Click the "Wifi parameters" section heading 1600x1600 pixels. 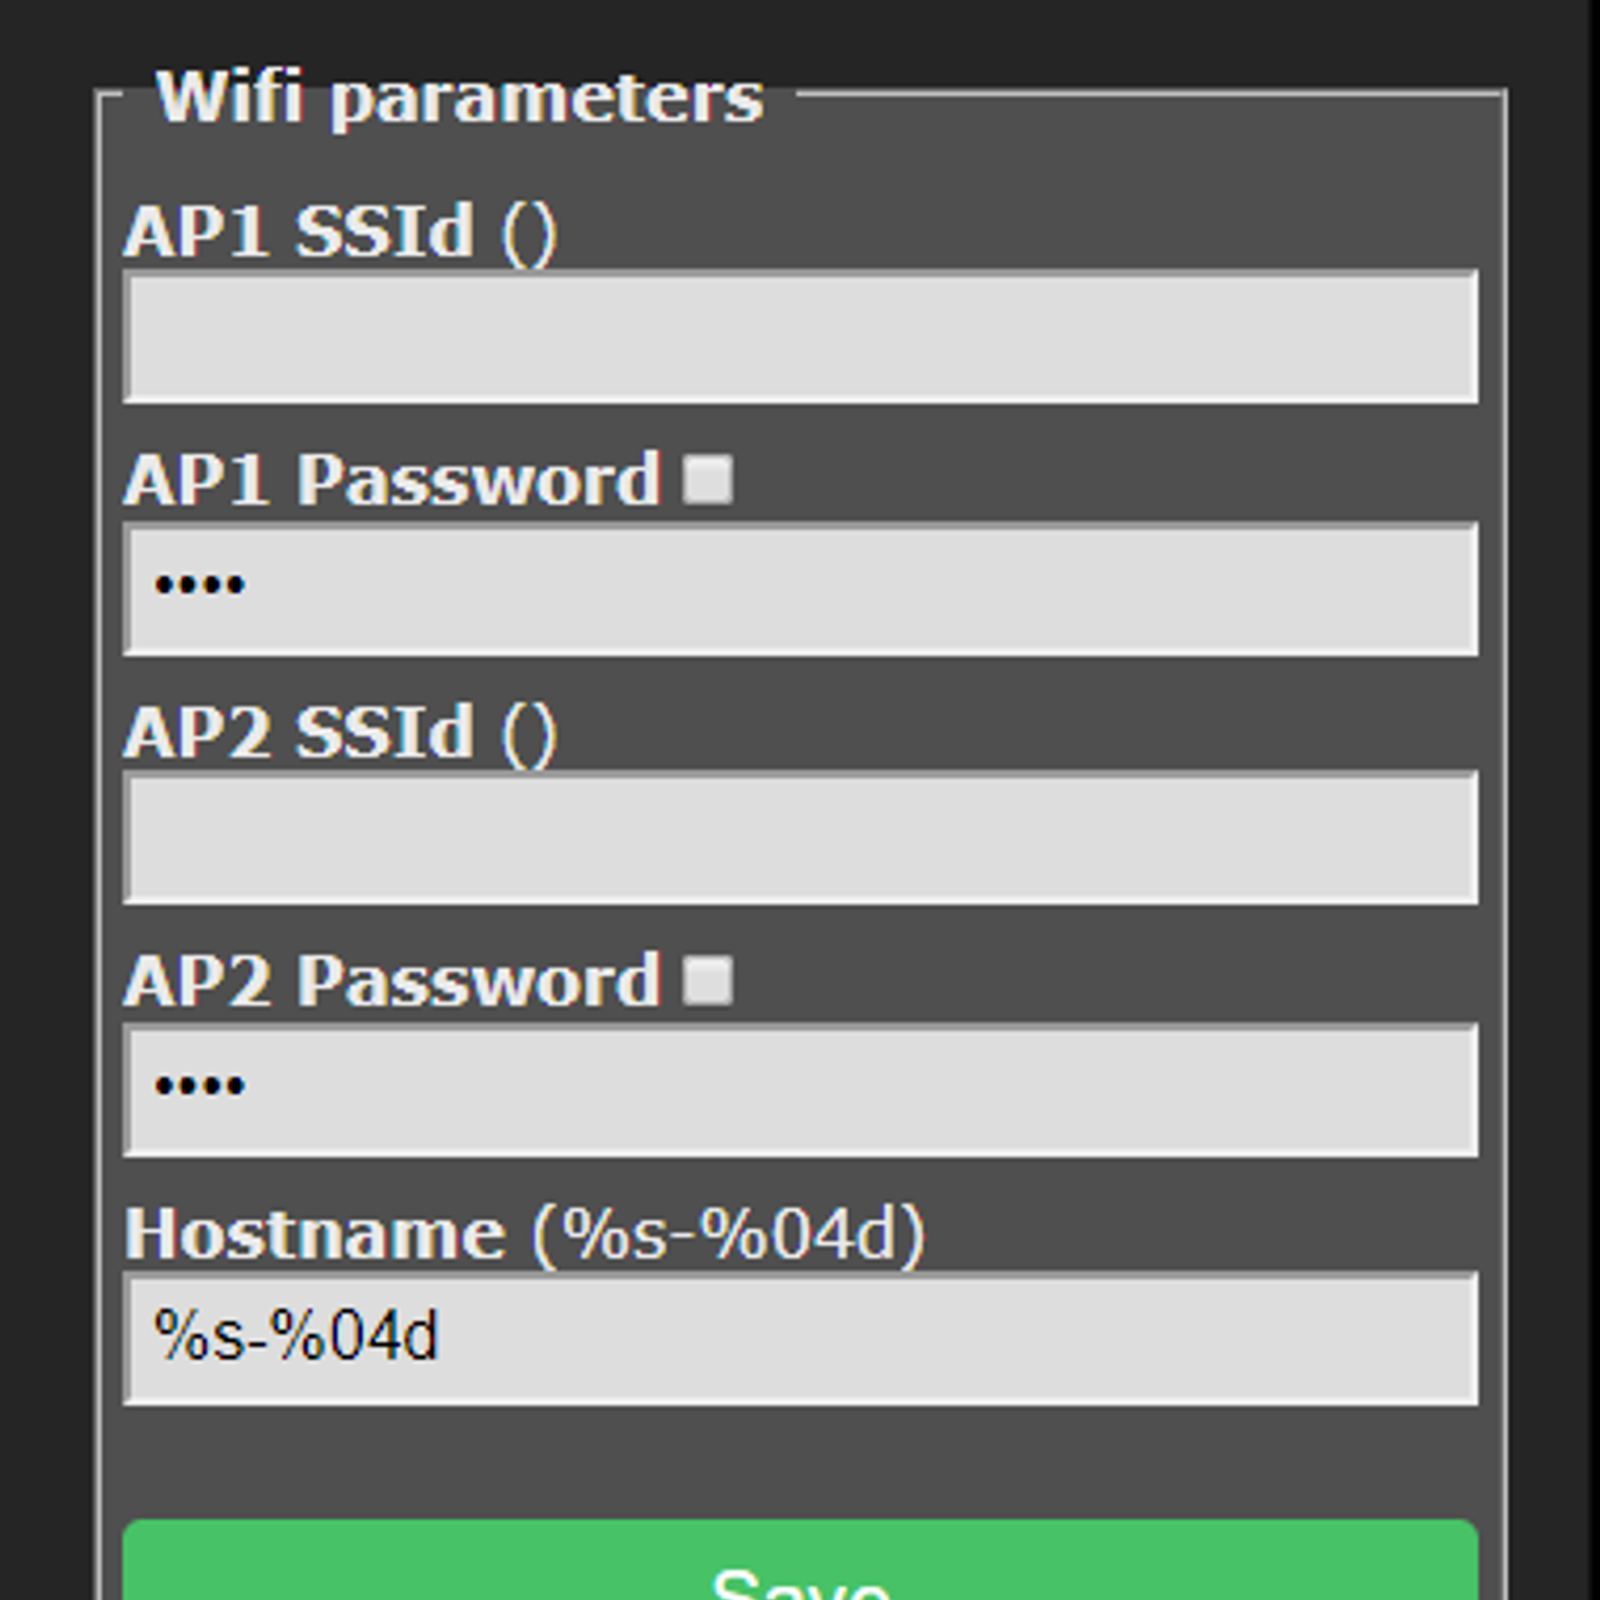pyautogui.click(x=460, y=98)
